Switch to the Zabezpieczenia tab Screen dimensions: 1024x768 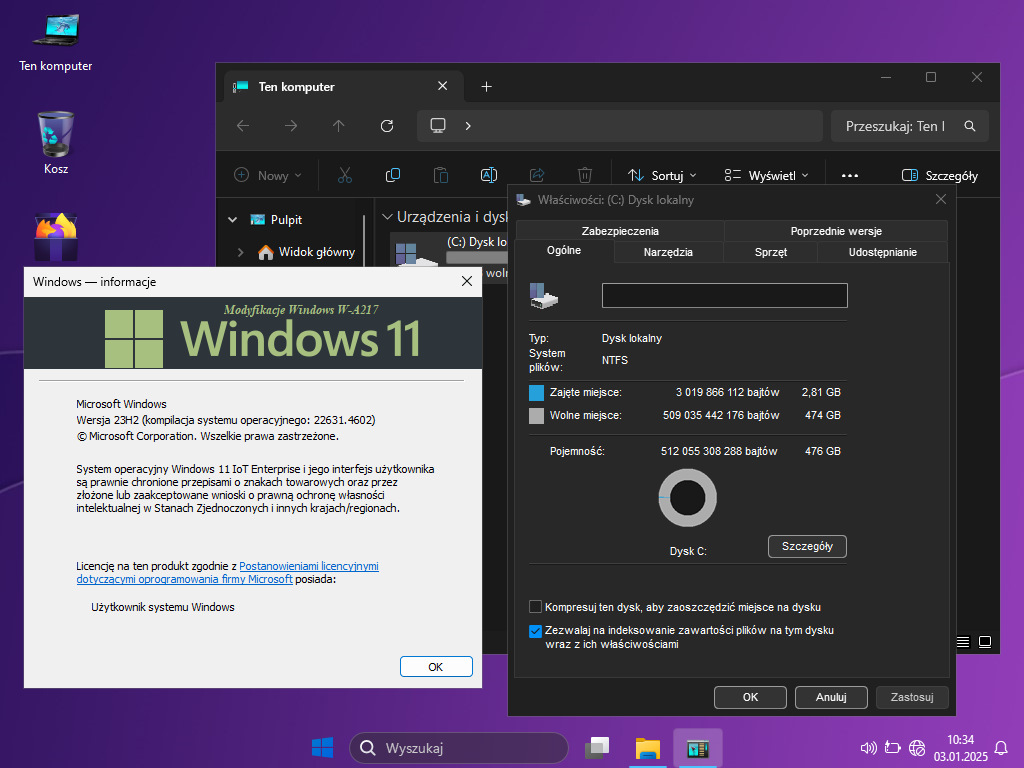(x=620, y=231)
